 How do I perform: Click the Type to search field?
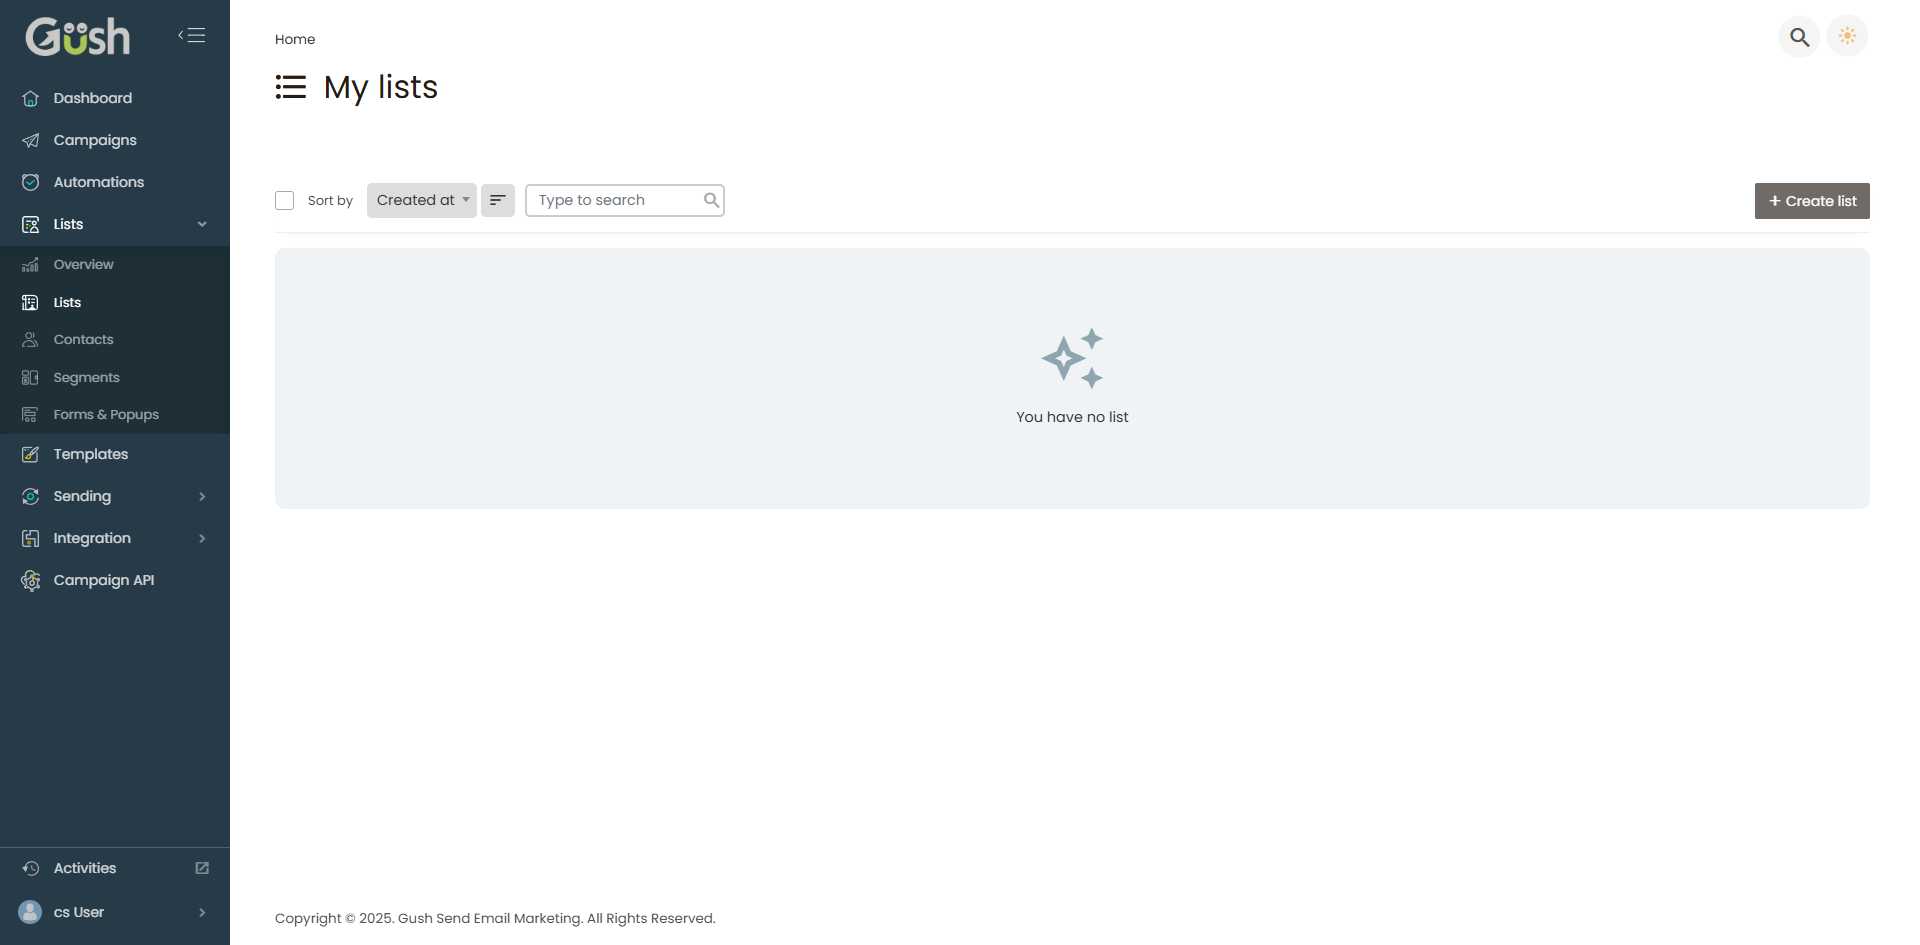coord(625,200)
